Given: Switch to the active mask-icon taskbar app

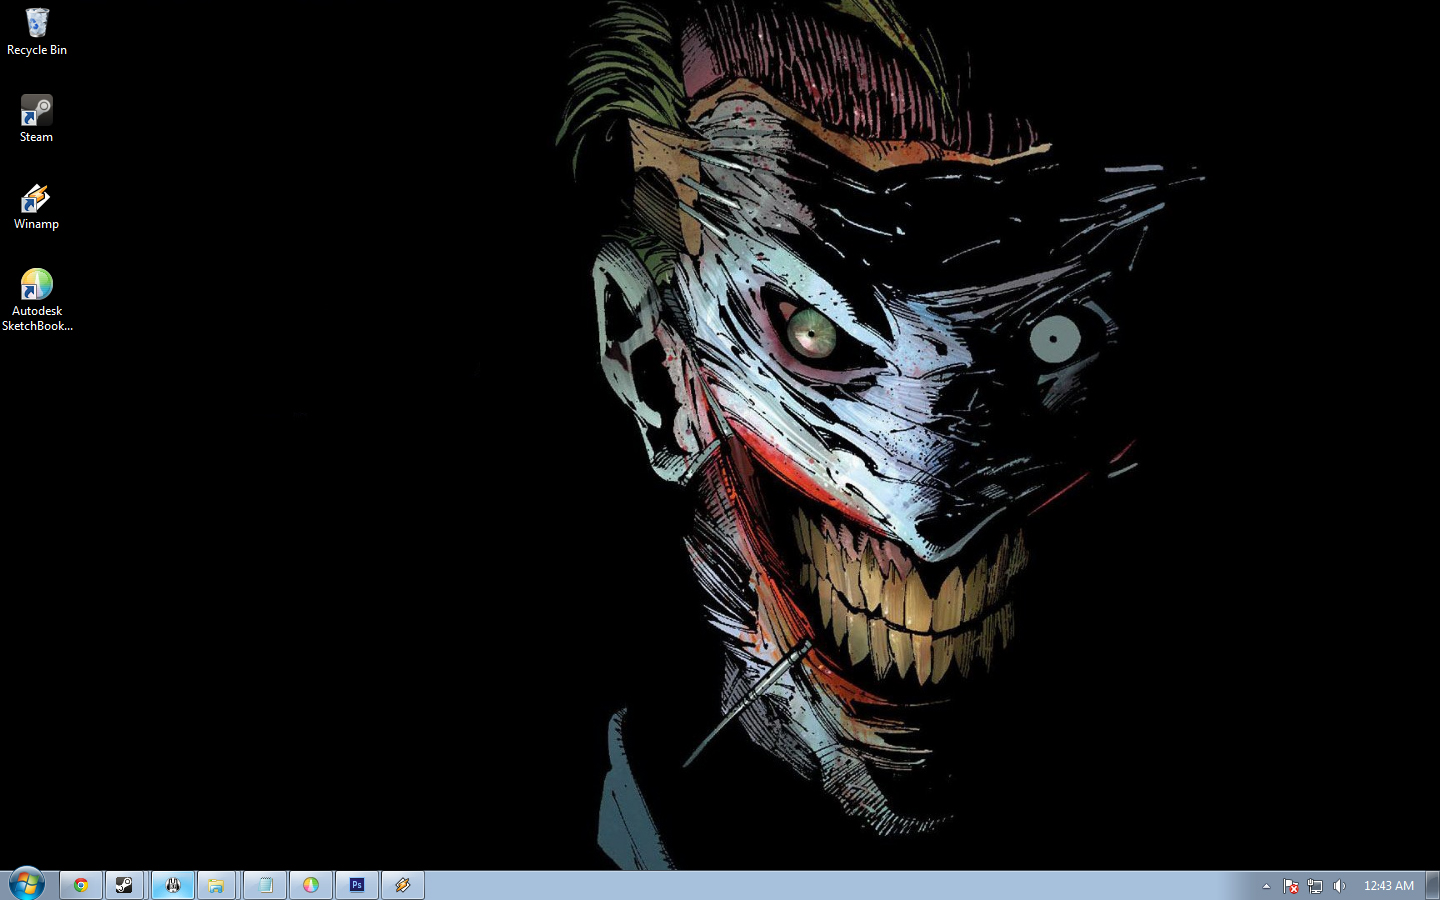Looking at the screenshot, I should [x=173, y=885].
